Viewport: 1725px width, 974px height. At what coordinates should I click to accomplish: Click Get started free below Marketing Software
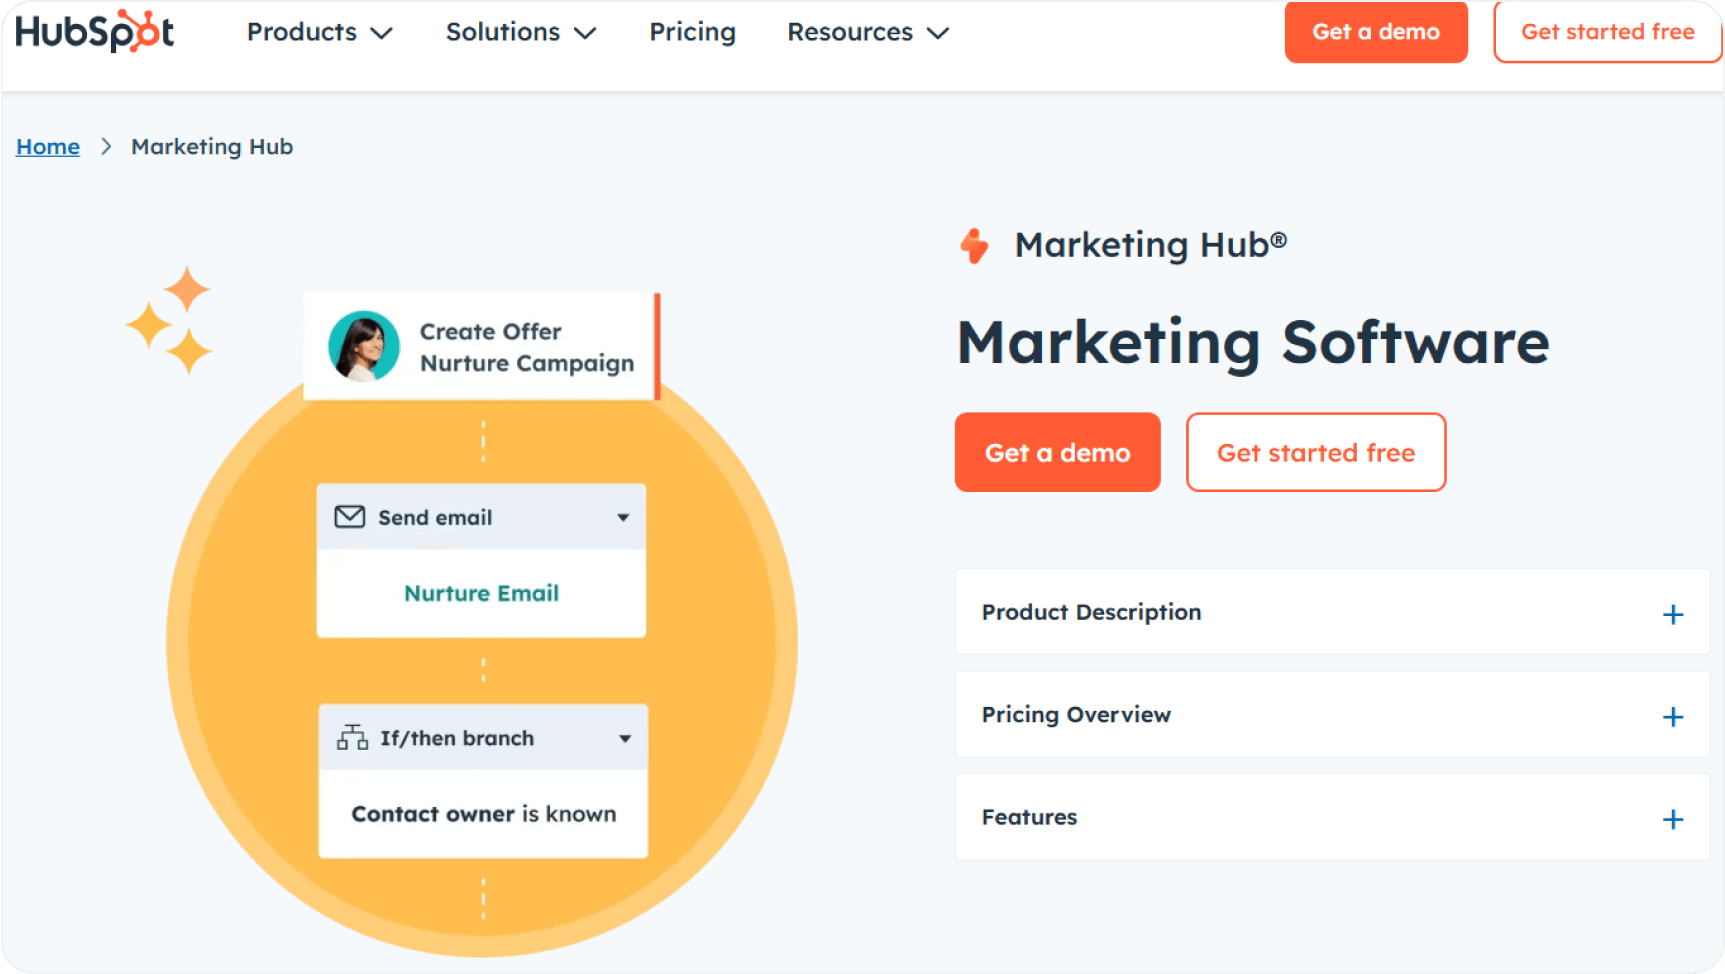(1315, 452)
